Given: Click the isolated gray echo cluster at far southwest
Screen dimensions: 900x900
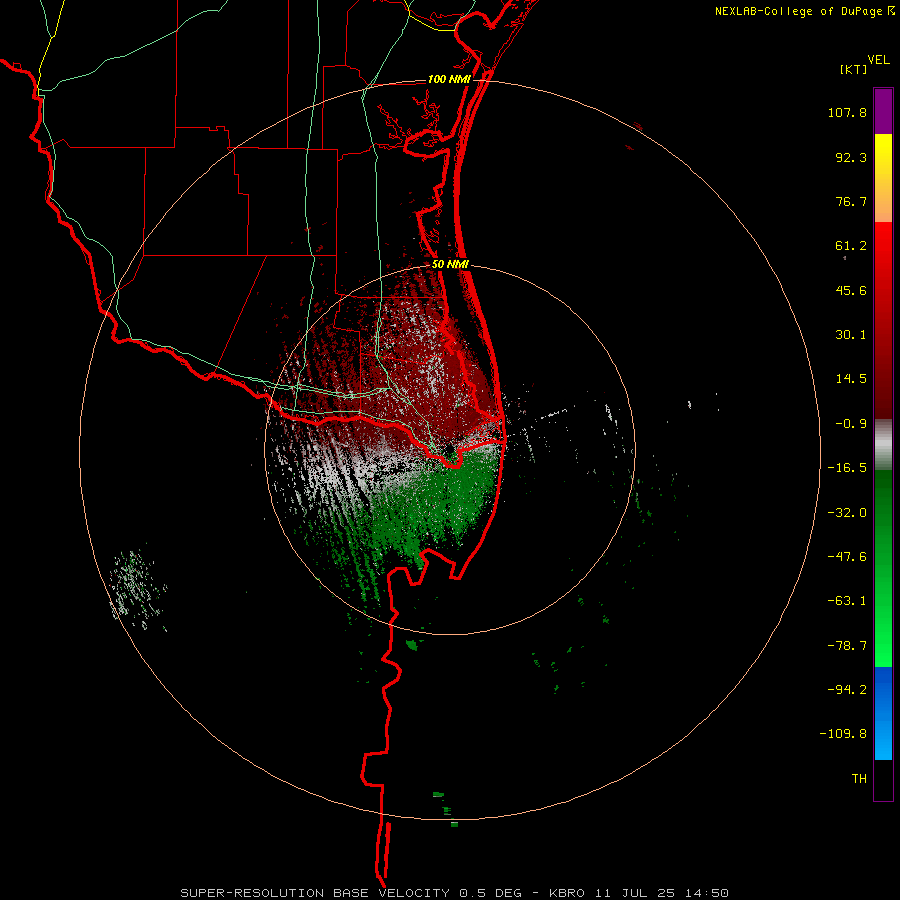Looking at the screenshot, I should coord(138,590).
